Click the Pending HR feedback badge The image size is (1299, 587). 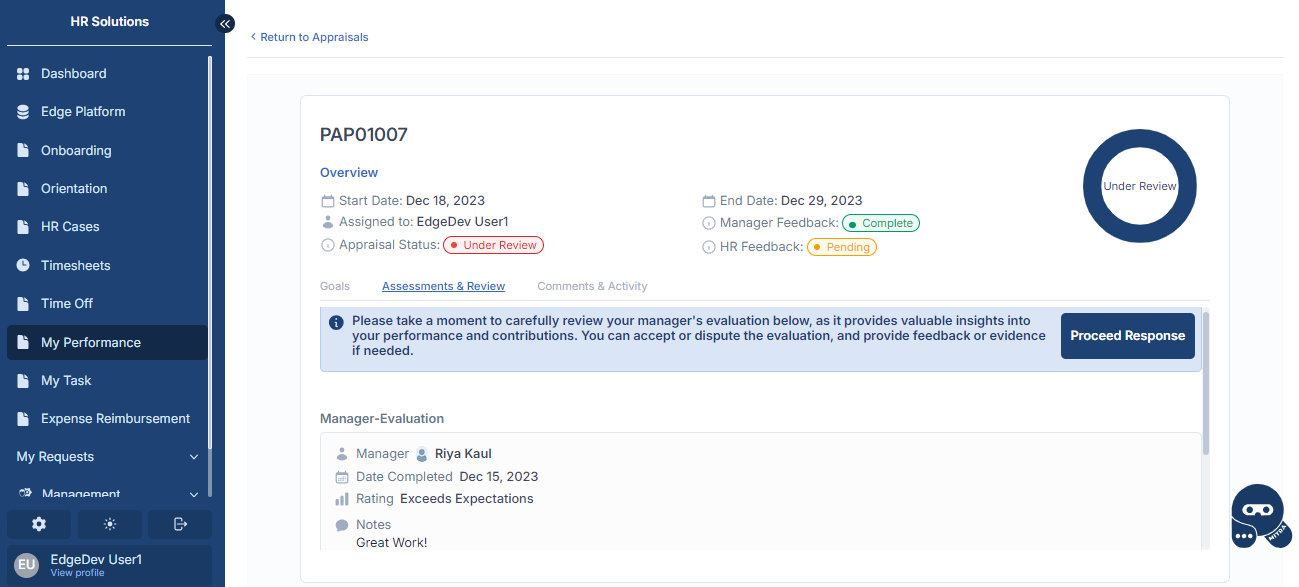point(842,247)
